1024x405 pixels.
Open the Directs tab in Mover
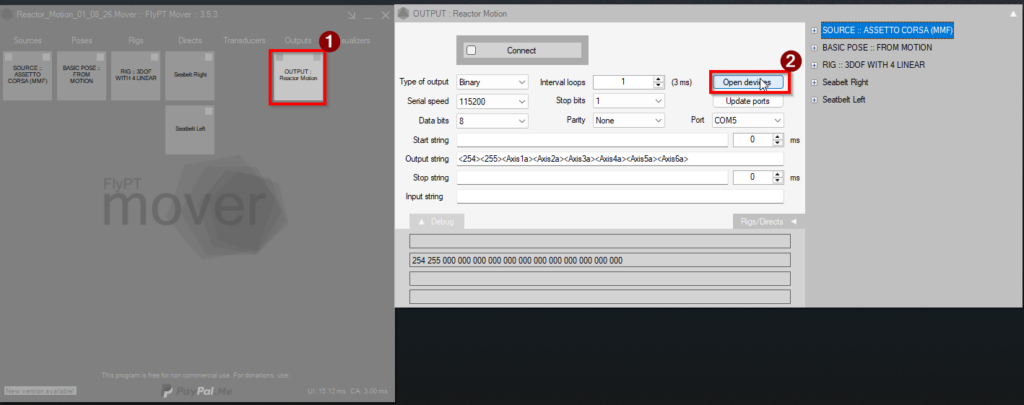pyautogui.click(x=190, y=40)
